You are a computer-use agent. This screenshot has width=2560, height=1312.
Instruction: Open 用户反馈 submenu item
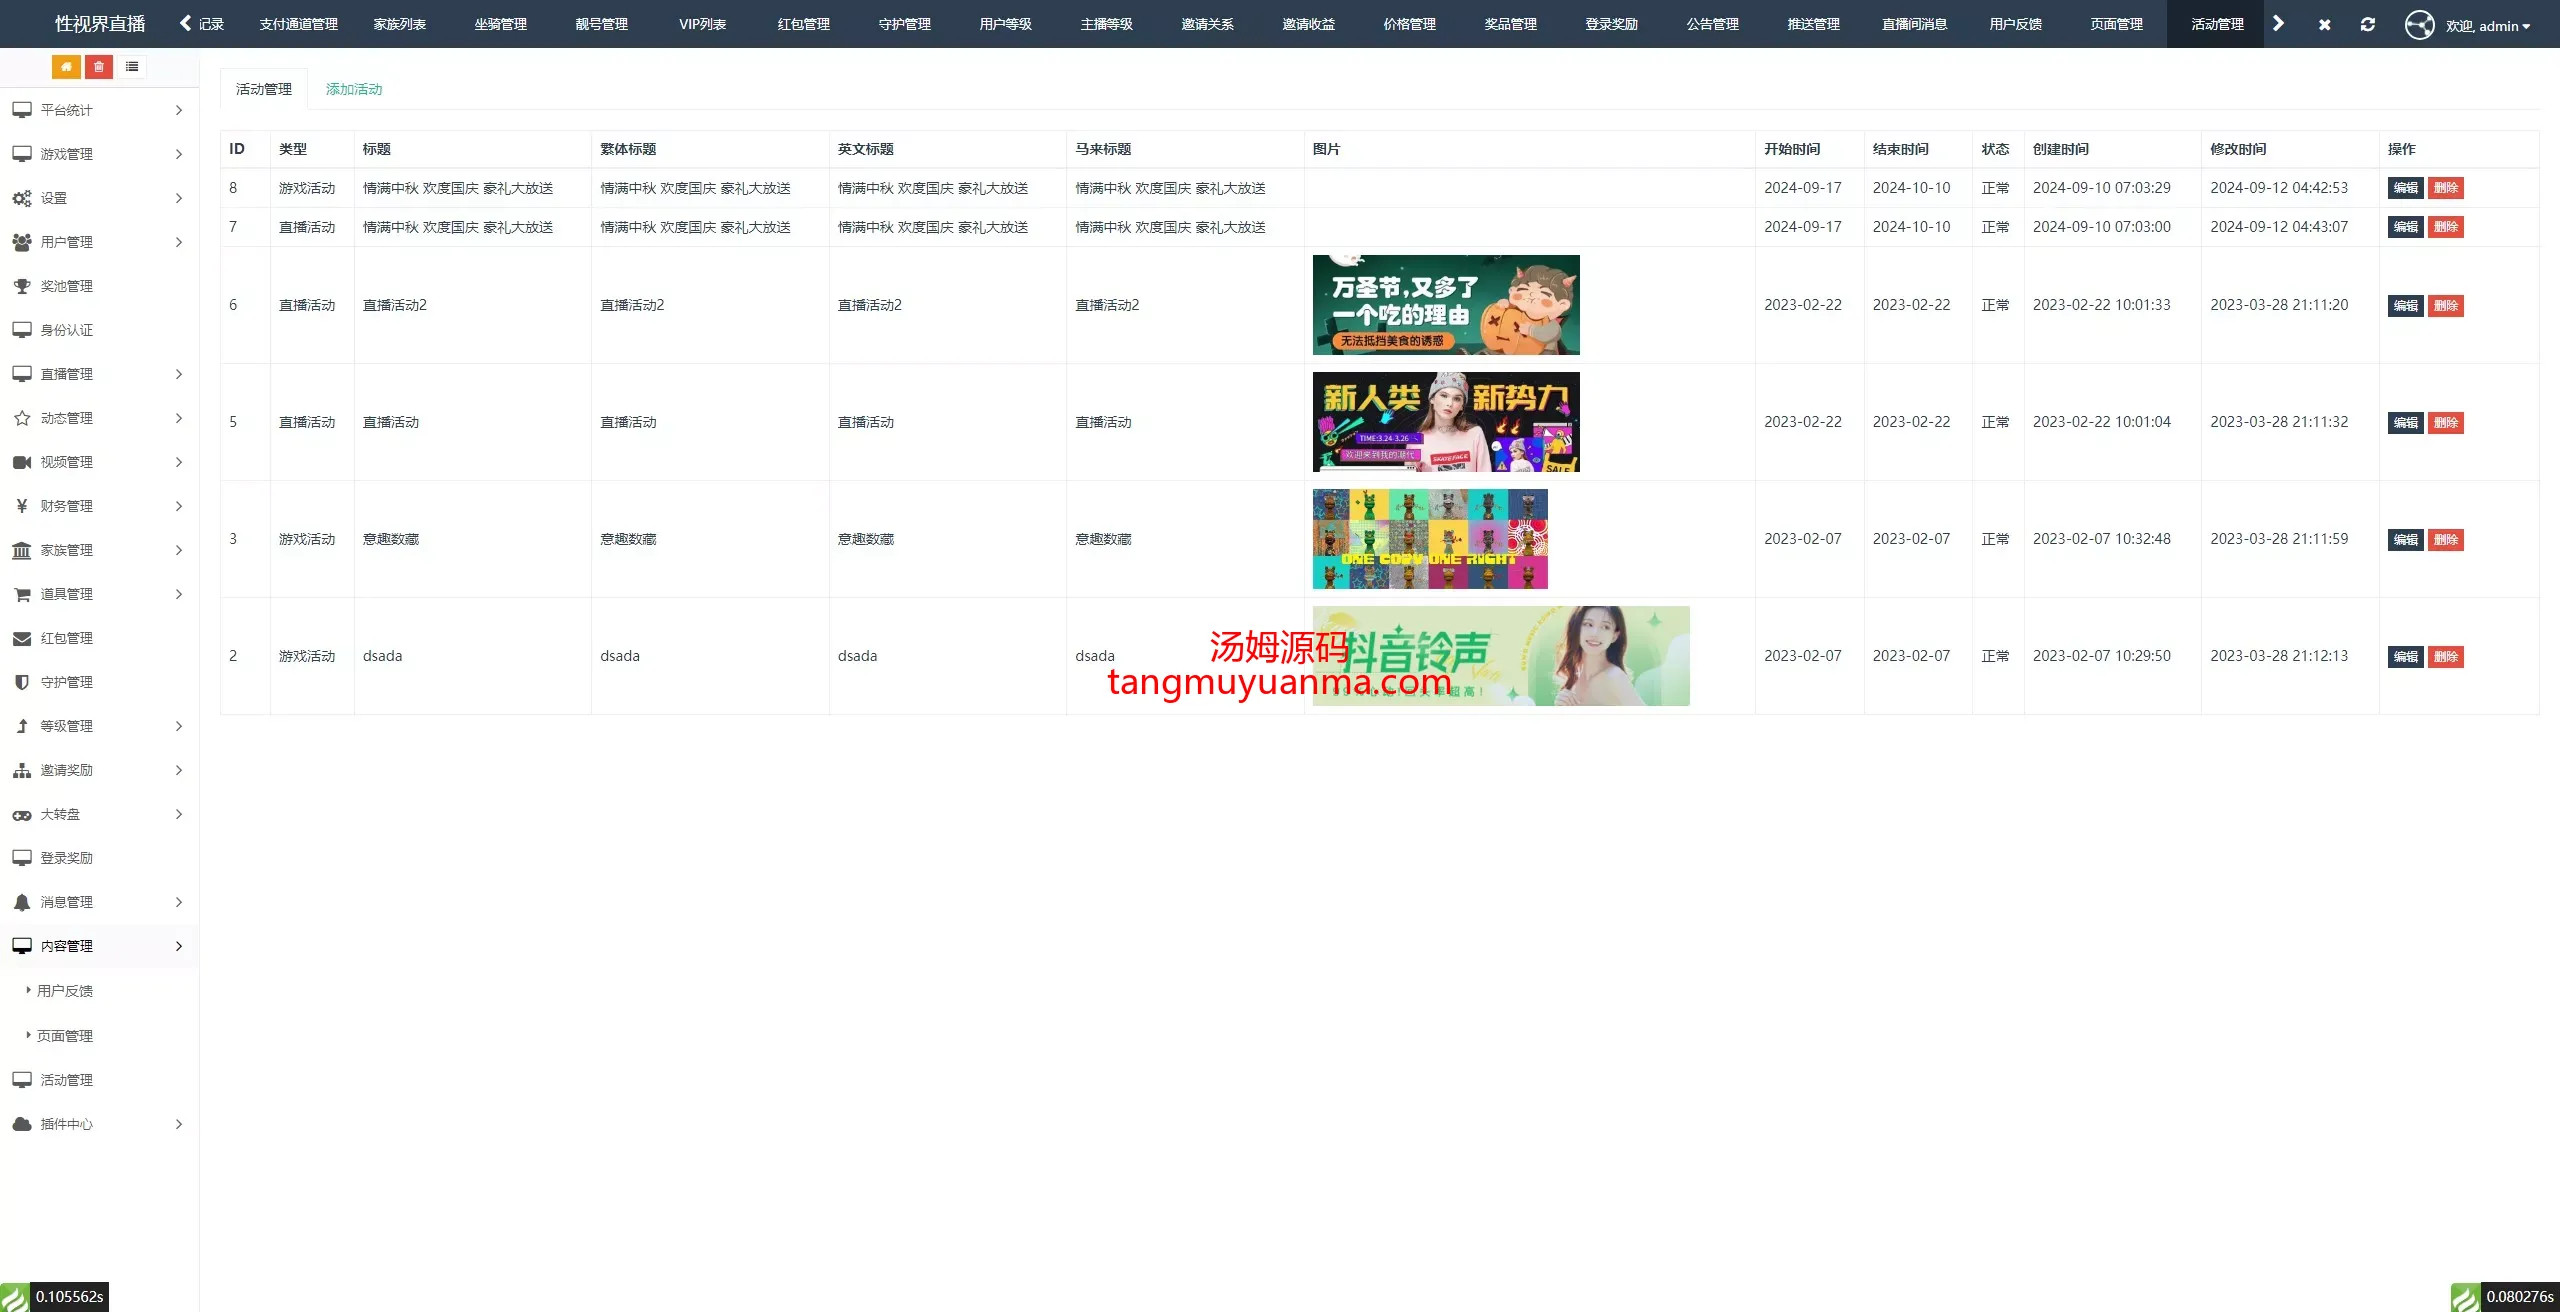pos(65,991)
